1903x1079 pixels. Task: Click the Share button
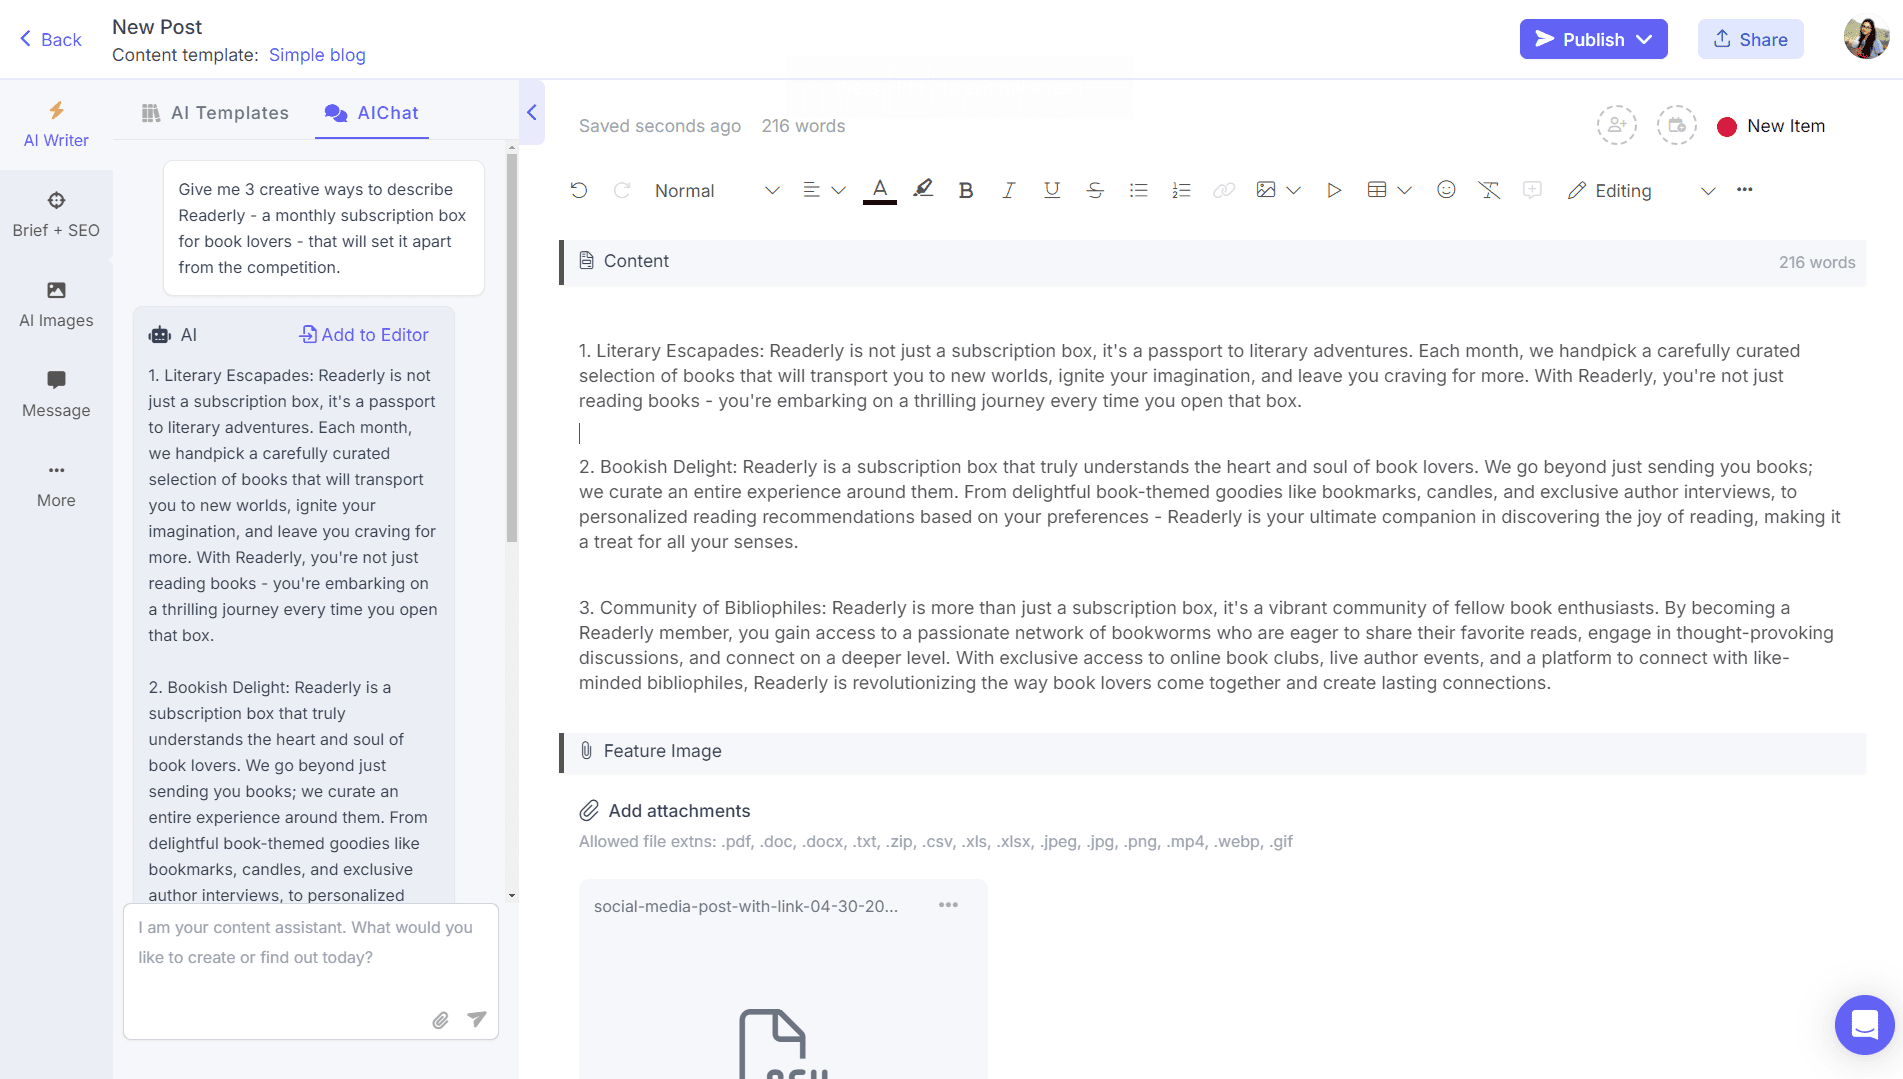1750,39
